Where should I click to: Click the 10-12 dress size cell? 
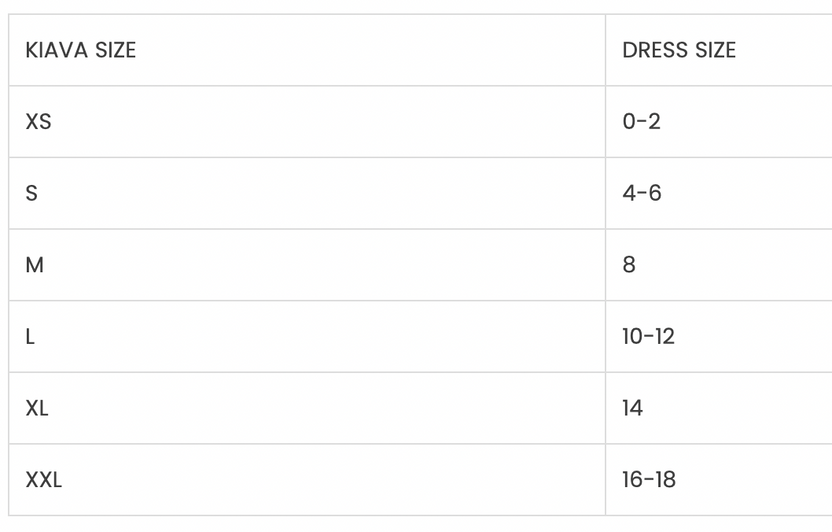tap(648, 337)
